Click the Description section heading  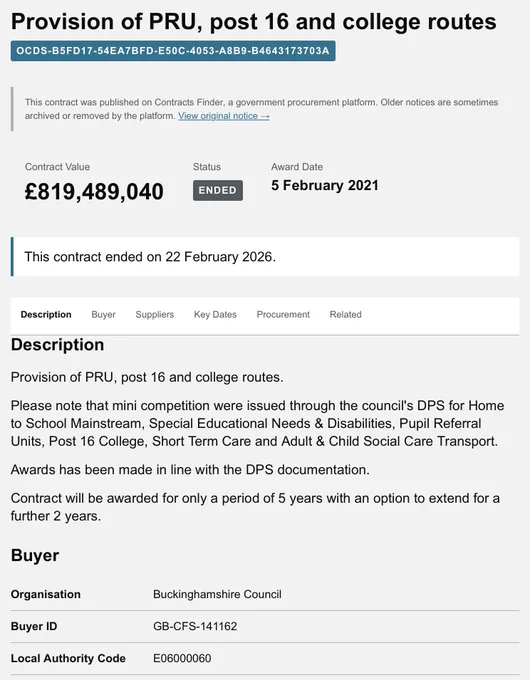pos(57,345)
